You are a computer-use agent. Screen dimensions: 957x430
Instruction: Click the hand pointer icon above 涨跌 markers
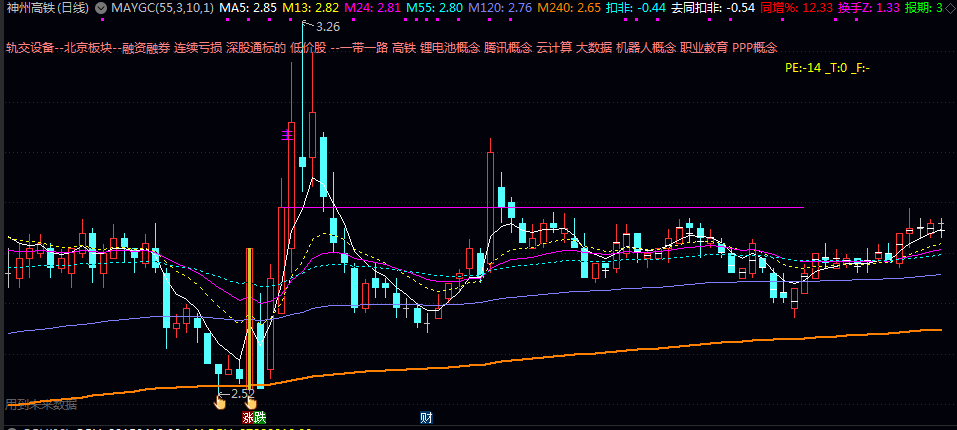(251, 403)
